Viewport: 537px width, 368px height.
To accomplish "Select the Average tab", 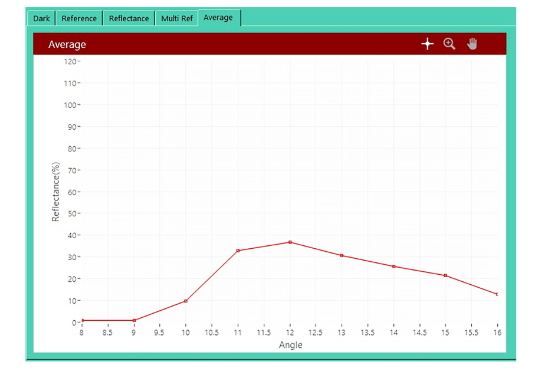I will click(218, 17).
